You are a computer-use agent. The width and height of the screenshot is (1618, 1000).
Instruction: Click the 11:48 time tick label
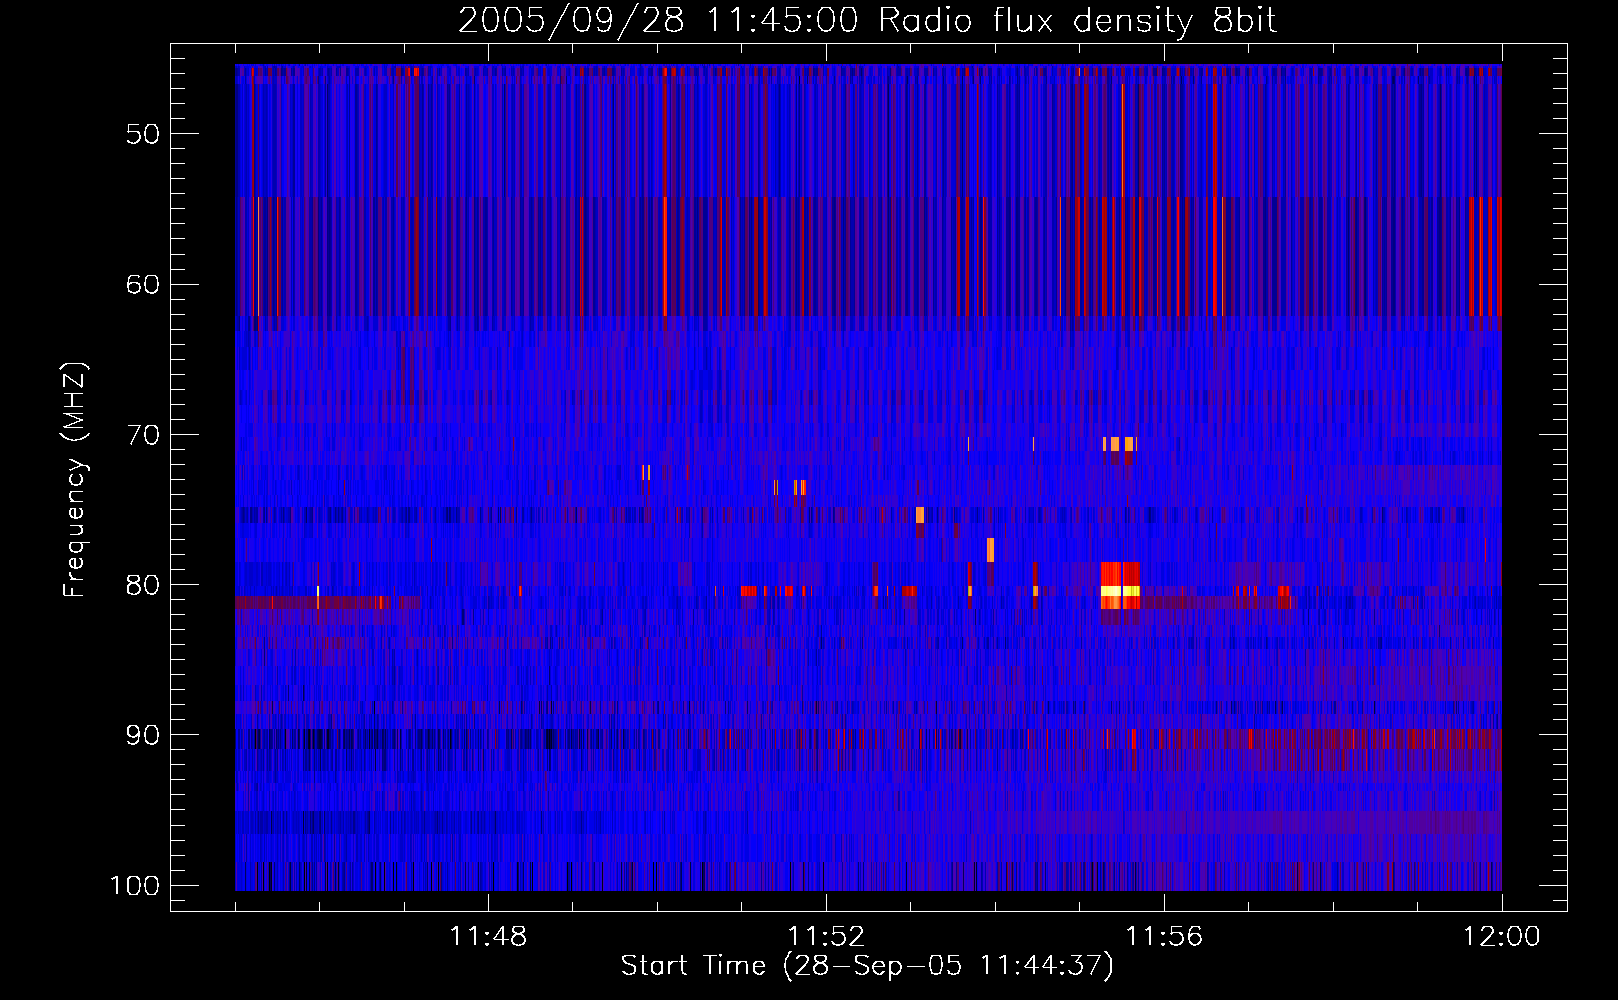488,937
